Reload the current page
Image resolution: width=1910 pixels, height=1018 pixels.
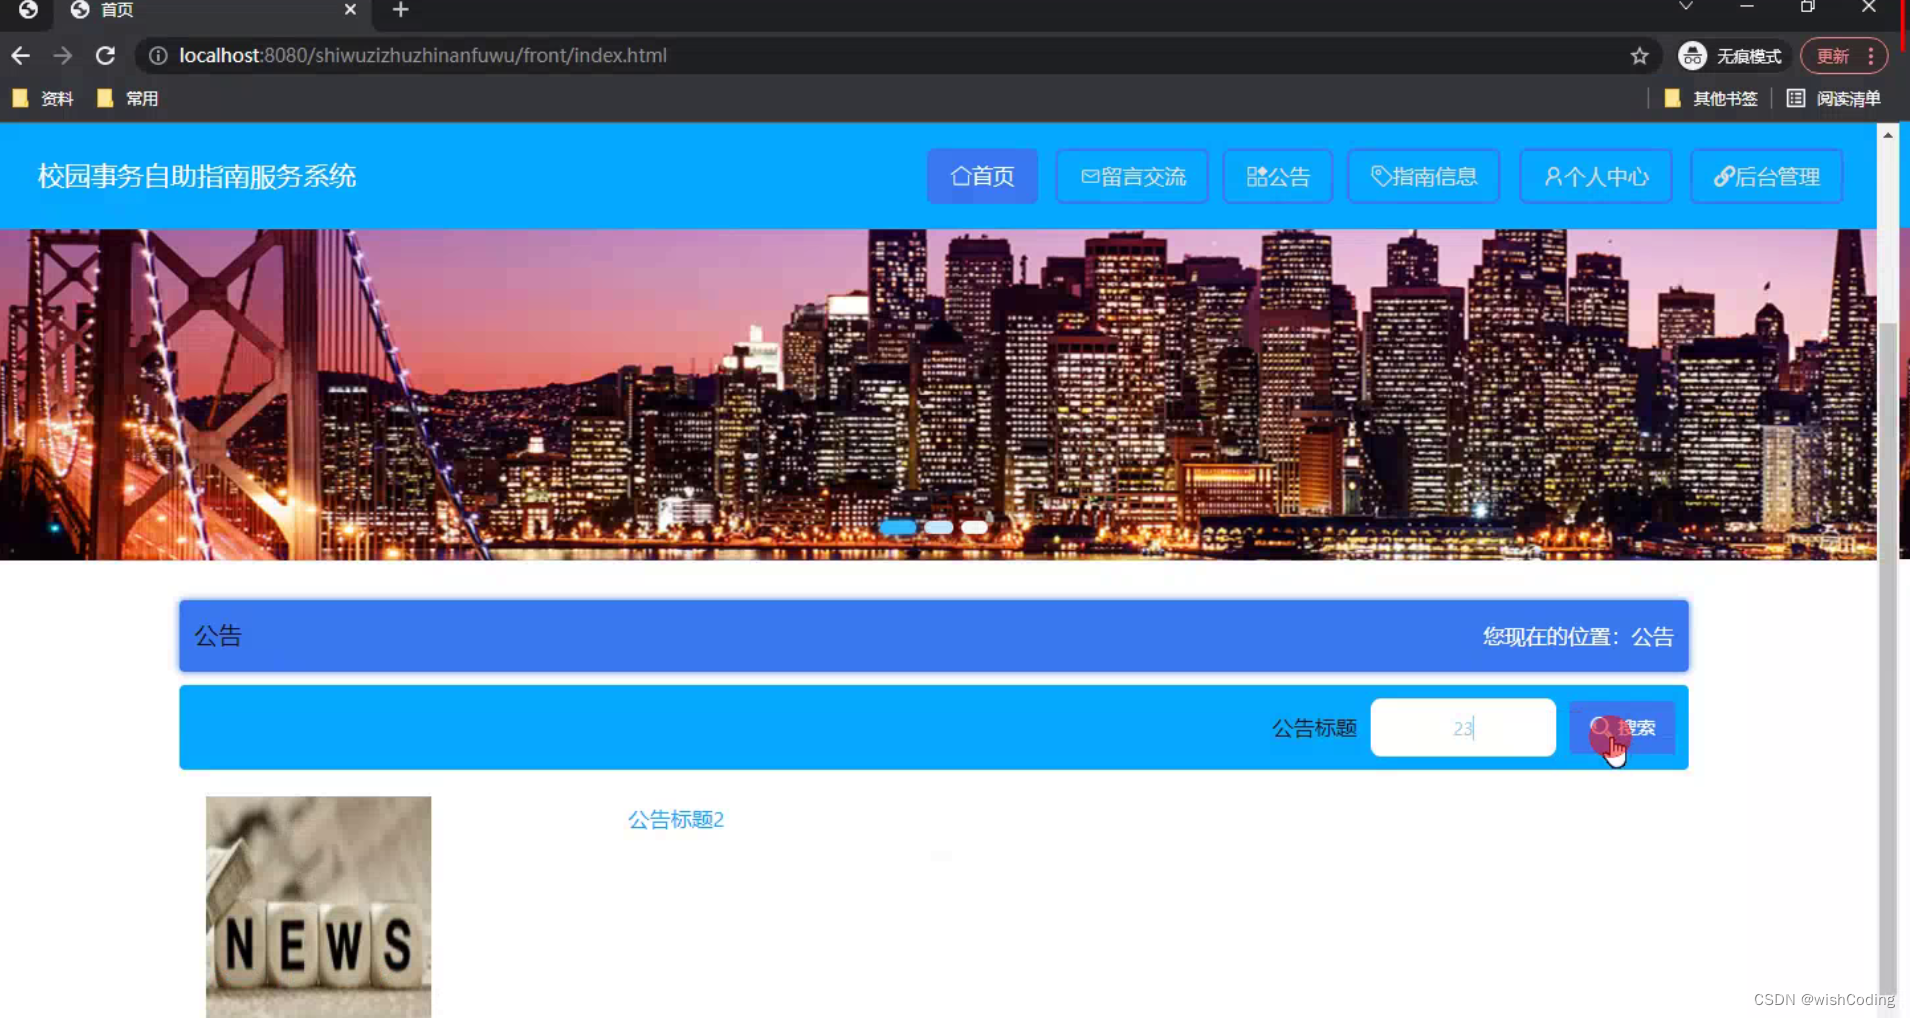coord(105,56)
